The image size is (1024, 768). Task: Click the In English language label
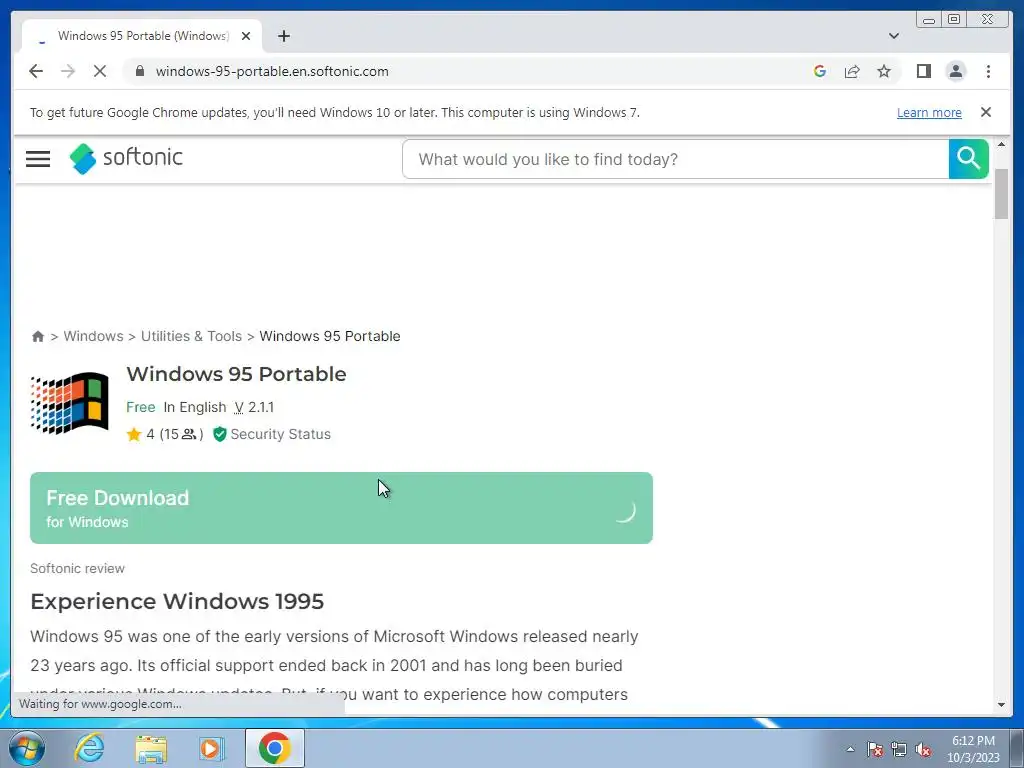pyautogui.click(x=195, y=408)
